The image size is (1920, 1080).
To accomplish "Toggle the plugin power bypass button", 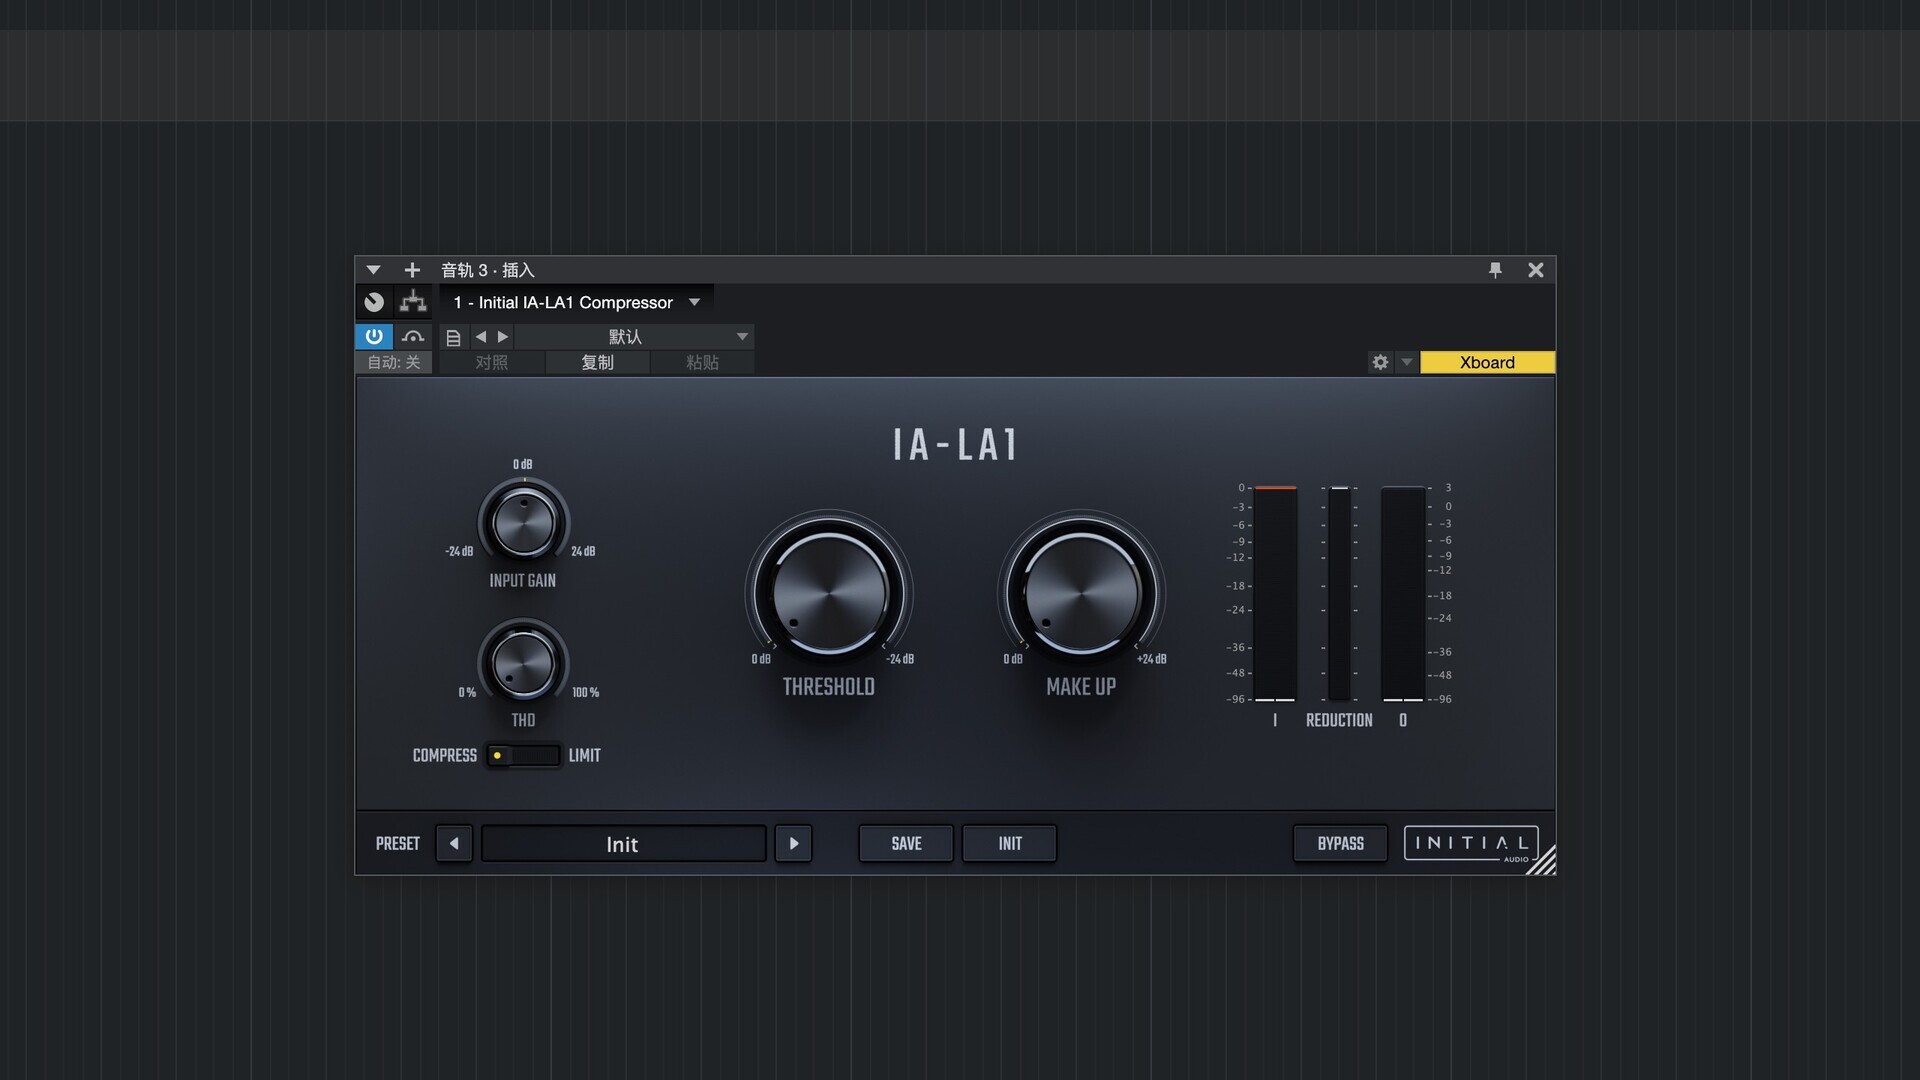I will (x=374, y=336).
